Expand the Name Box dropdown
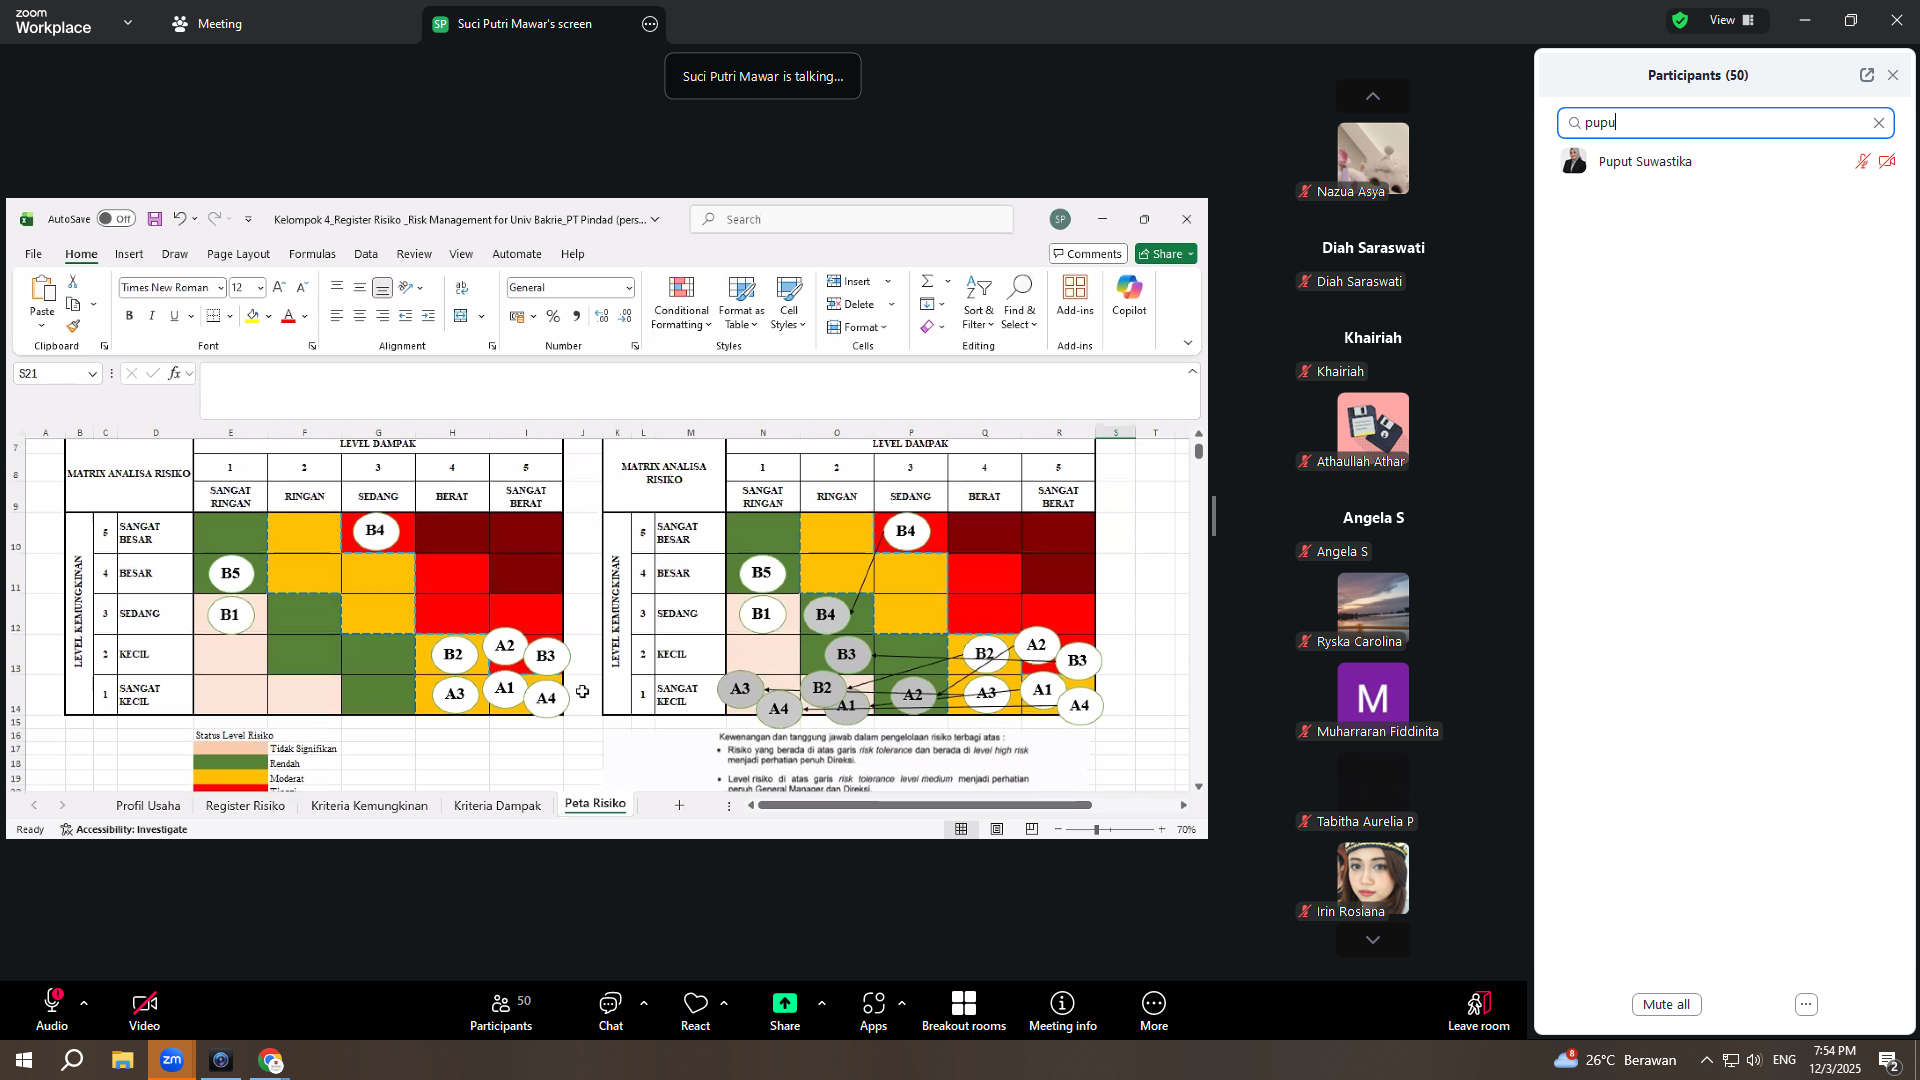The image size is (1920, 1080). 92,374
